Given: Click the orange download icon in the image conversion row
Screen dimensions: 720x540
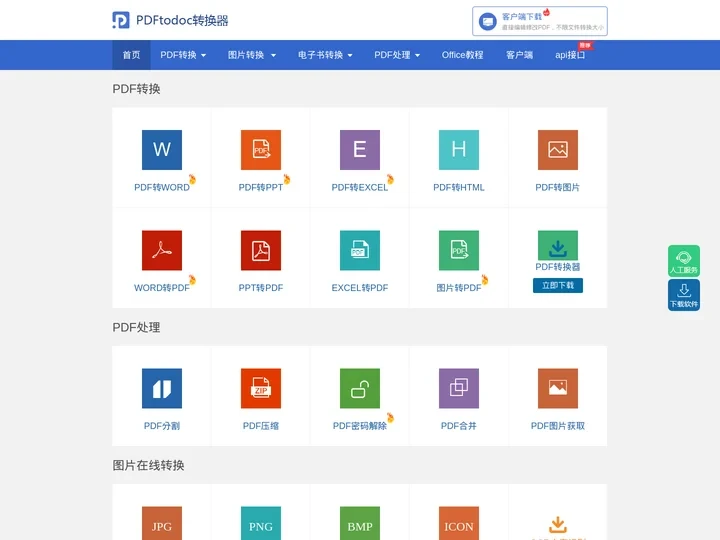Looking at the screenshot, I should (x=558, y=524).
